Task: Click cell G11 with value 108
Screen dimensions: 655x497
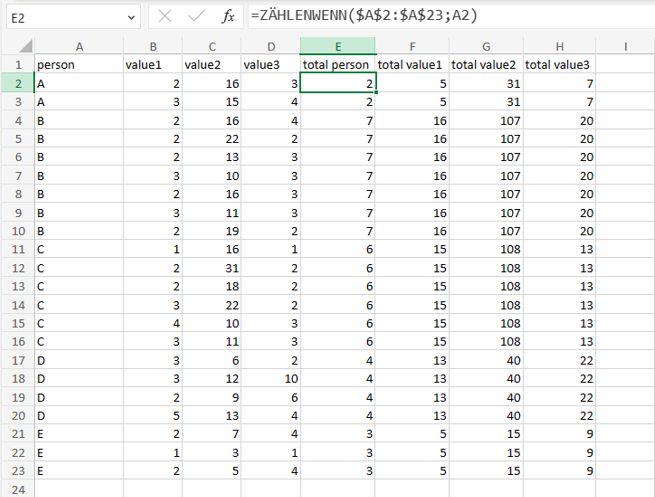Action: pyautogui.click(x=486, y=249)
